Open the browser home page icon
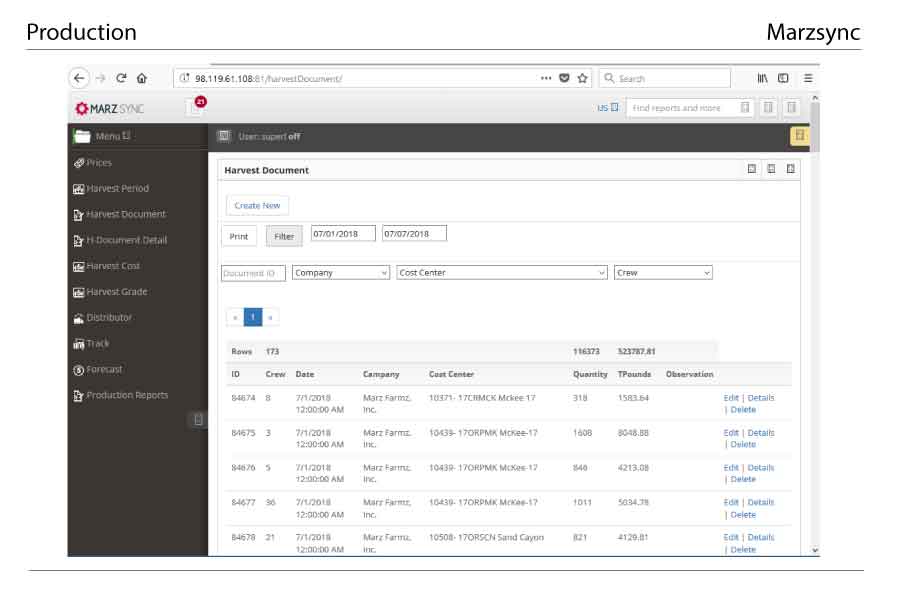The height and width of the screenshot is (600, 900). [142, 78]
